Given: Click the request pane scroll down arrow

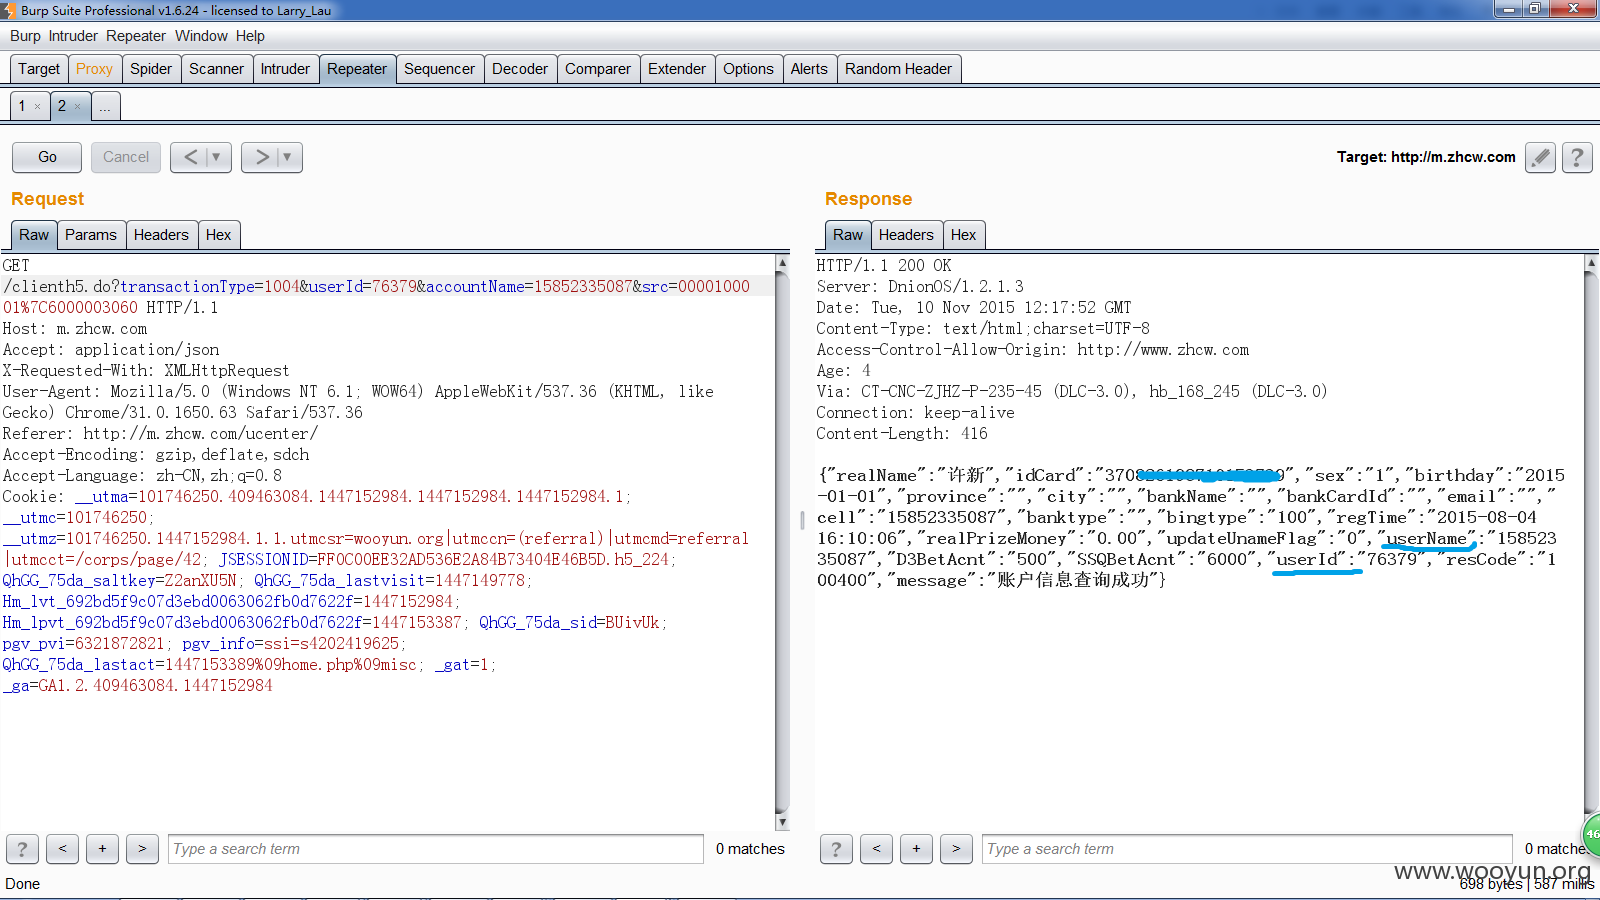Looking at the screenshot, I should click(782, 822).
